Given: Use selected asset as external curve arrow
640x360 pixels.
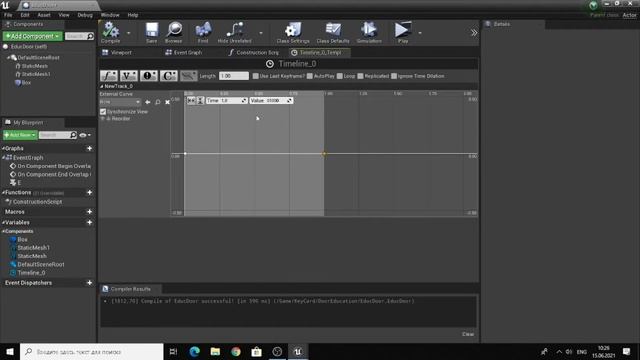Looking at the screenshot, I should [148, 102].
